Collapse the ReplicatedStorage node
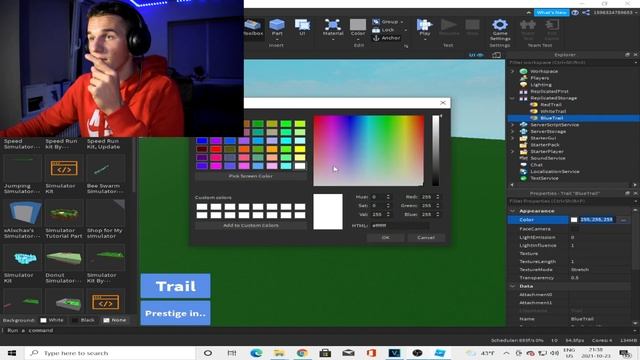This screenshot has height=360, width=640. point(513,98)
